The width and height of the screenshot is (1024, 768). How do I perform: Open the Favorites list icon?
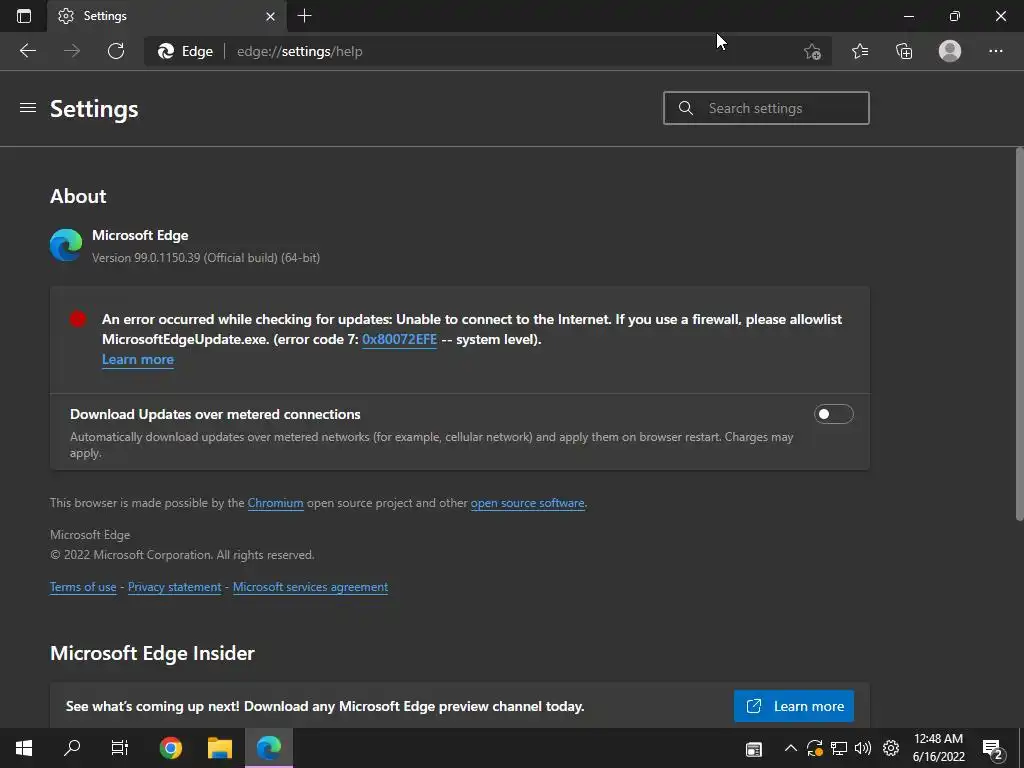point(860,51)
